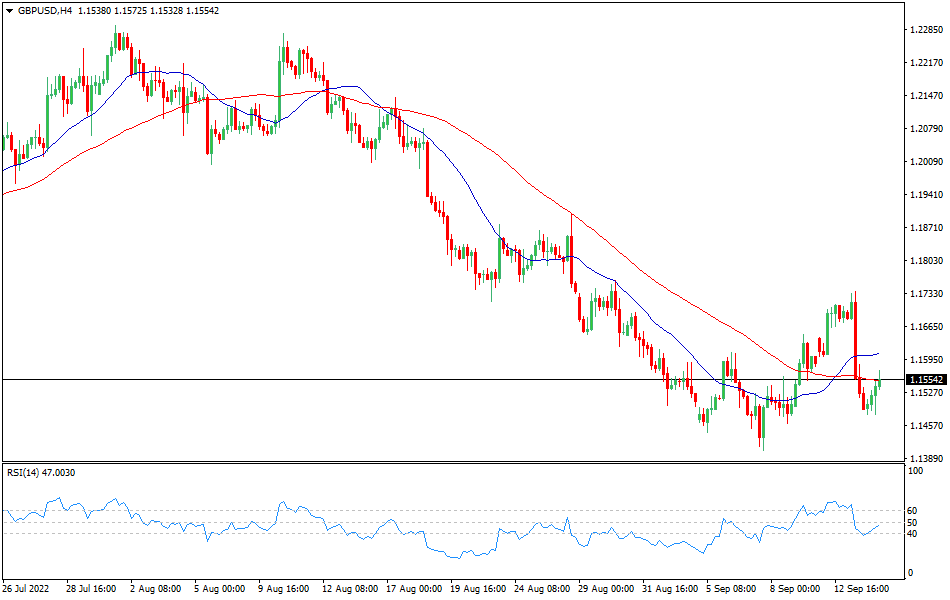Select the 5 Sep 08:00 time label

pos(733,589)
